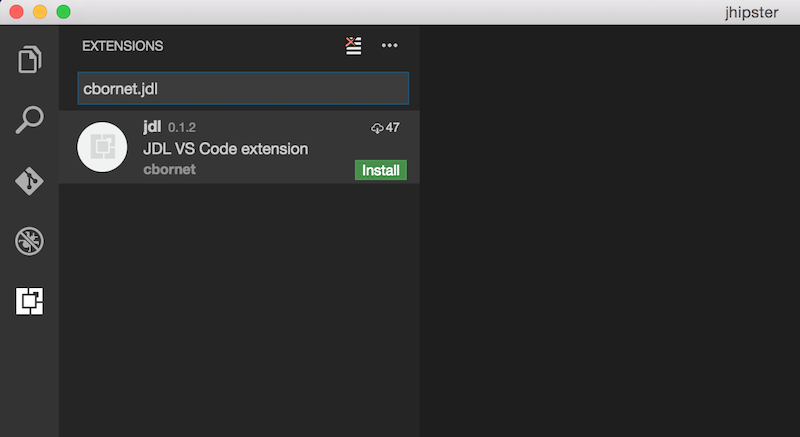Click the cbornet publisher name
Screen dimensions: 800x437
tap(169, 170)
